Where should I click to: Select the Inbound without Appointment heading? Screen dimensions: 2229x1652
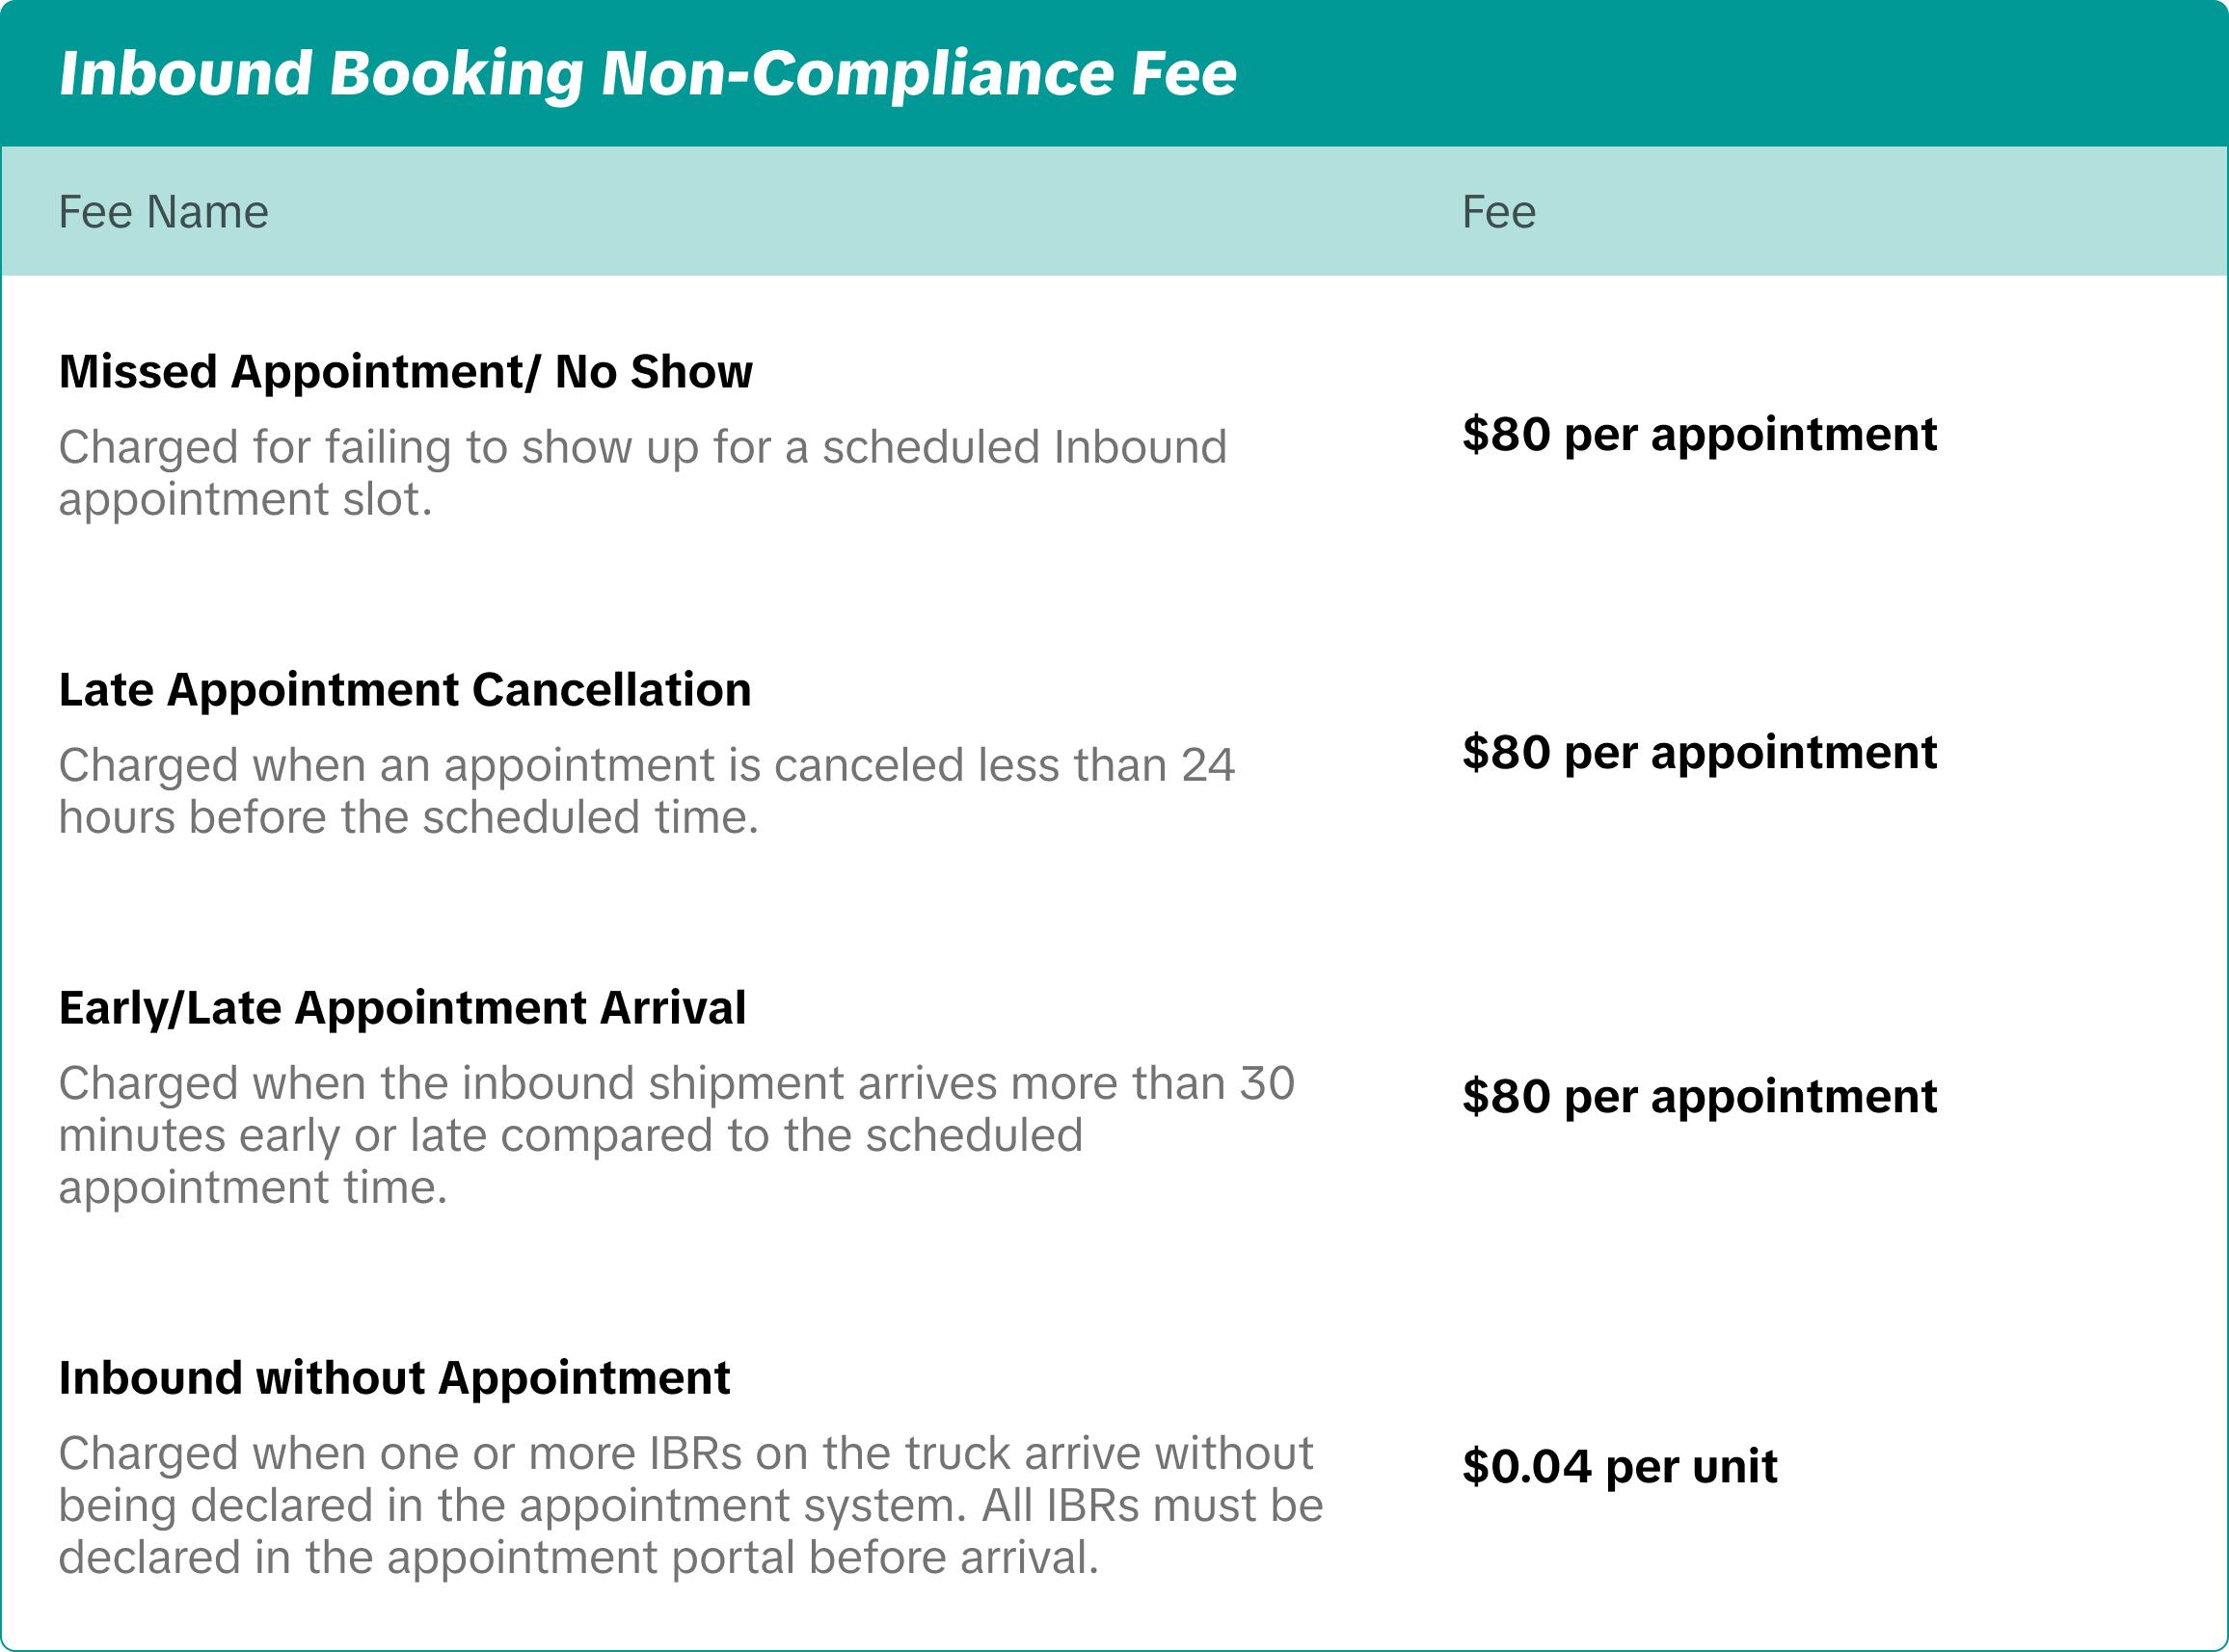click(394, 1378)
